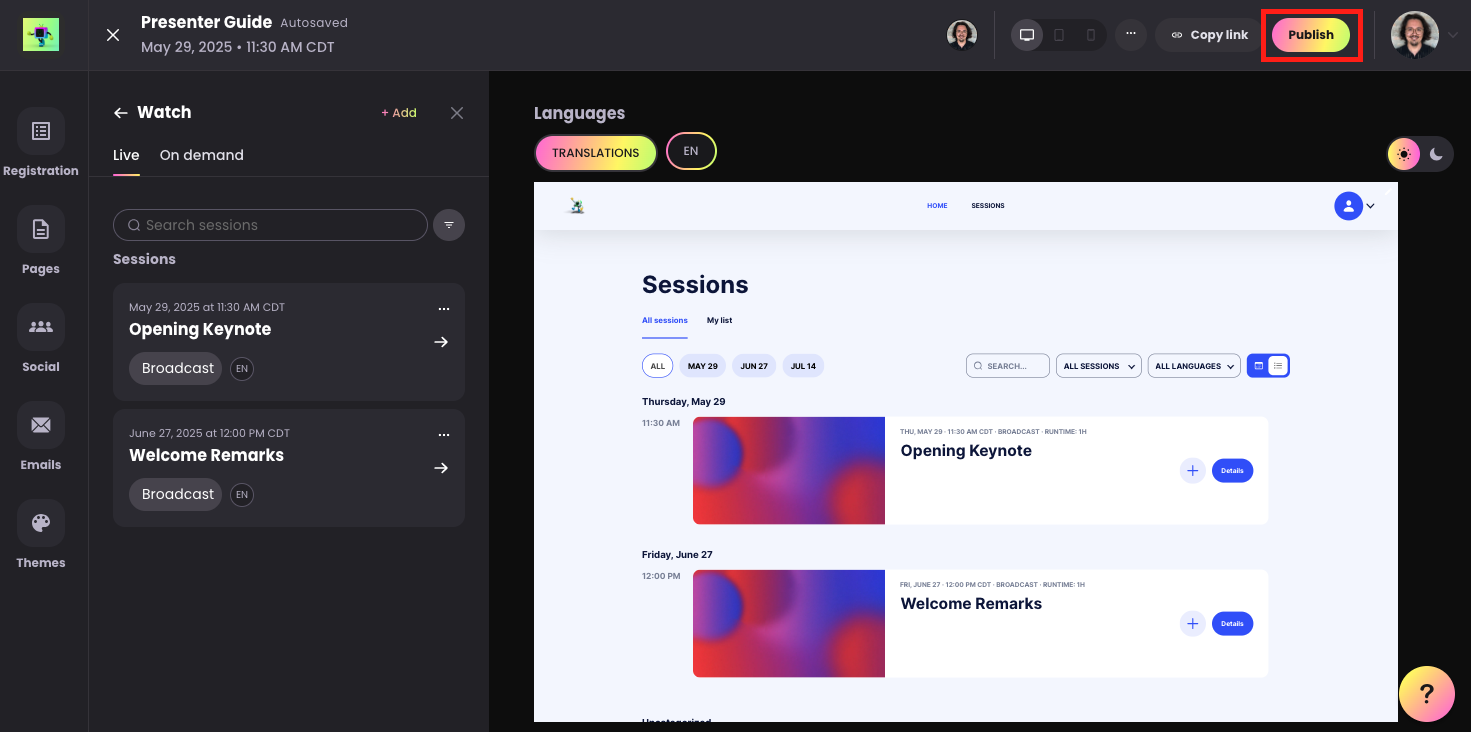Click the Welcome Remarks thumbnail image
This screenshot has width=1471, height=732.
[789, 624]
